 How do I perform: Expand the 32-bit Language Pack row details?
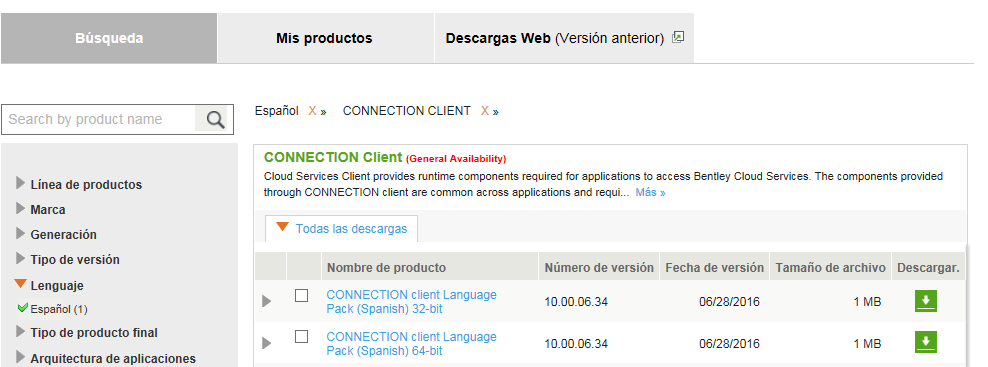tap(267, 301)
